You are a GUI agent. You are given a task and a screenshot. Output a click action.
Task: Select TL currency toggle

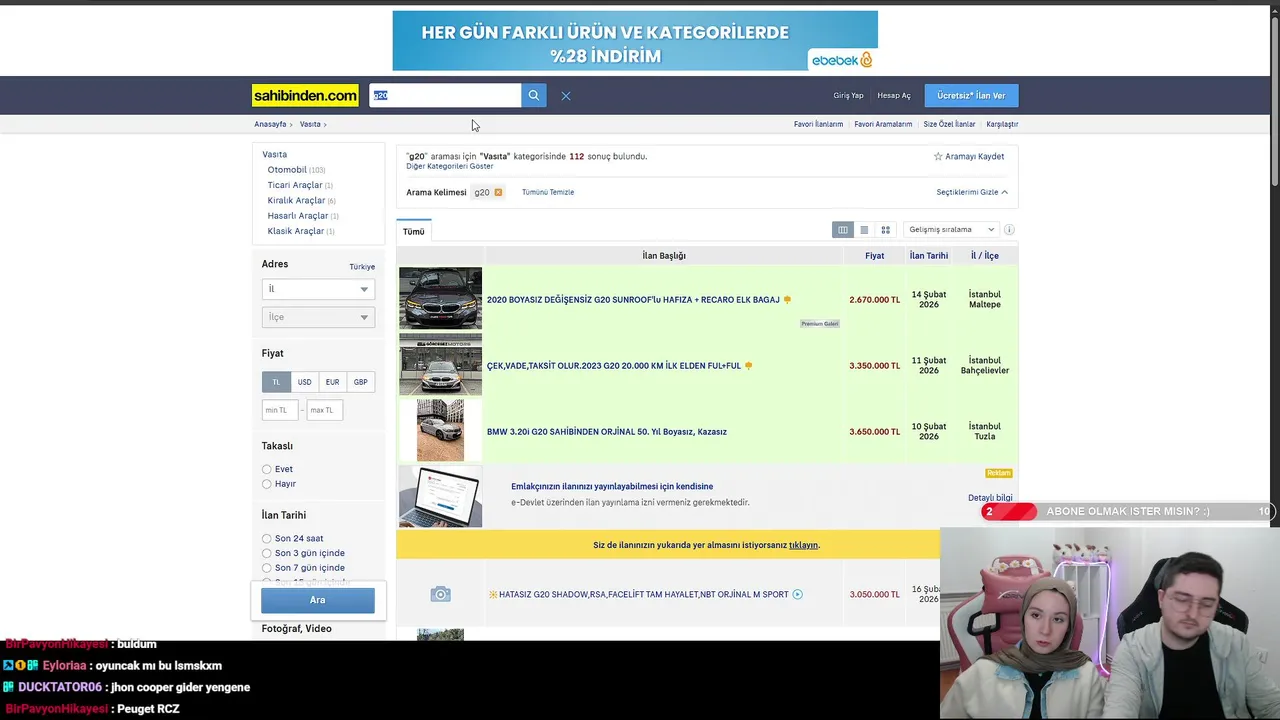276,382
